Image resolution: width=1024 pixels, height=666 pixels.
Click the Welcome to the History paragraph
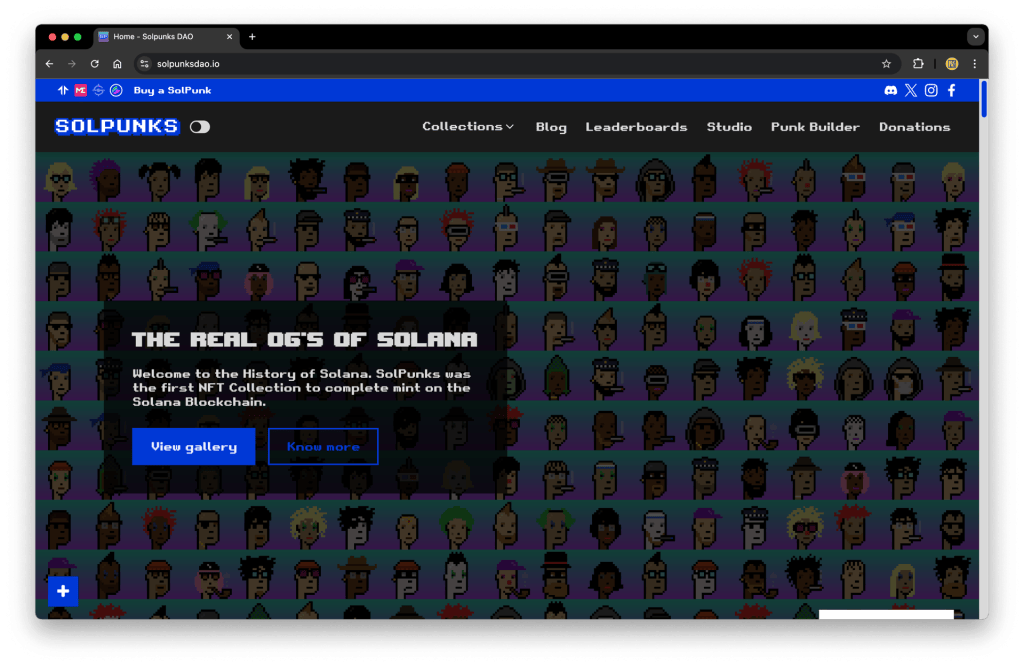pos(302,388)
